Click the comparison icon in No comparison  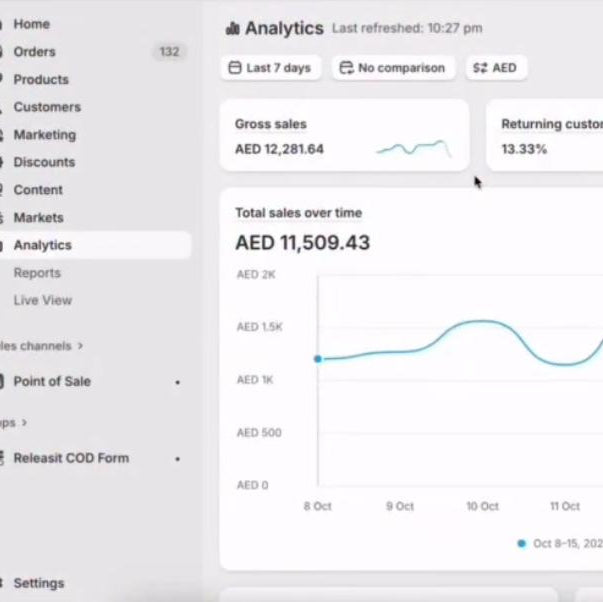point(346,68)
